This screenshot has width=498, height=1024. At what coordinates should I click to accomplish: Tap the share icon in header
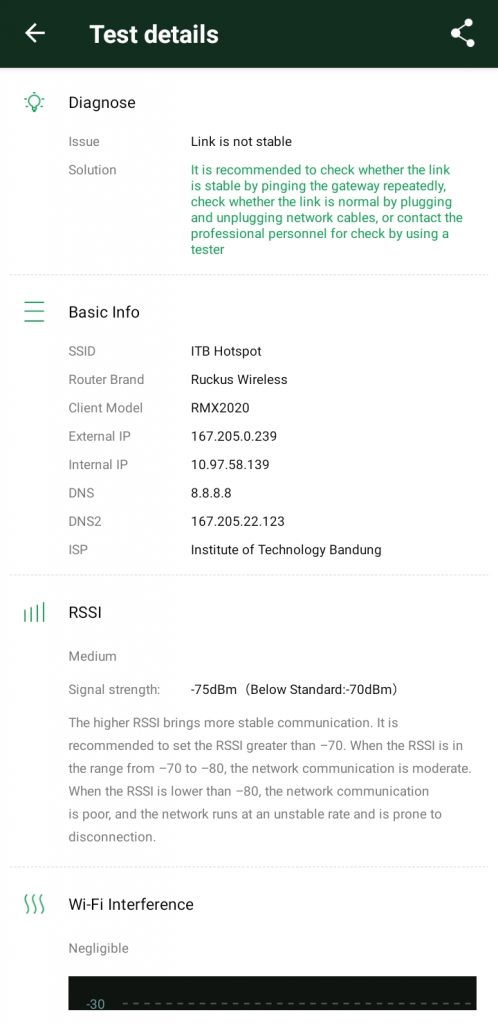tap(463, 33)
